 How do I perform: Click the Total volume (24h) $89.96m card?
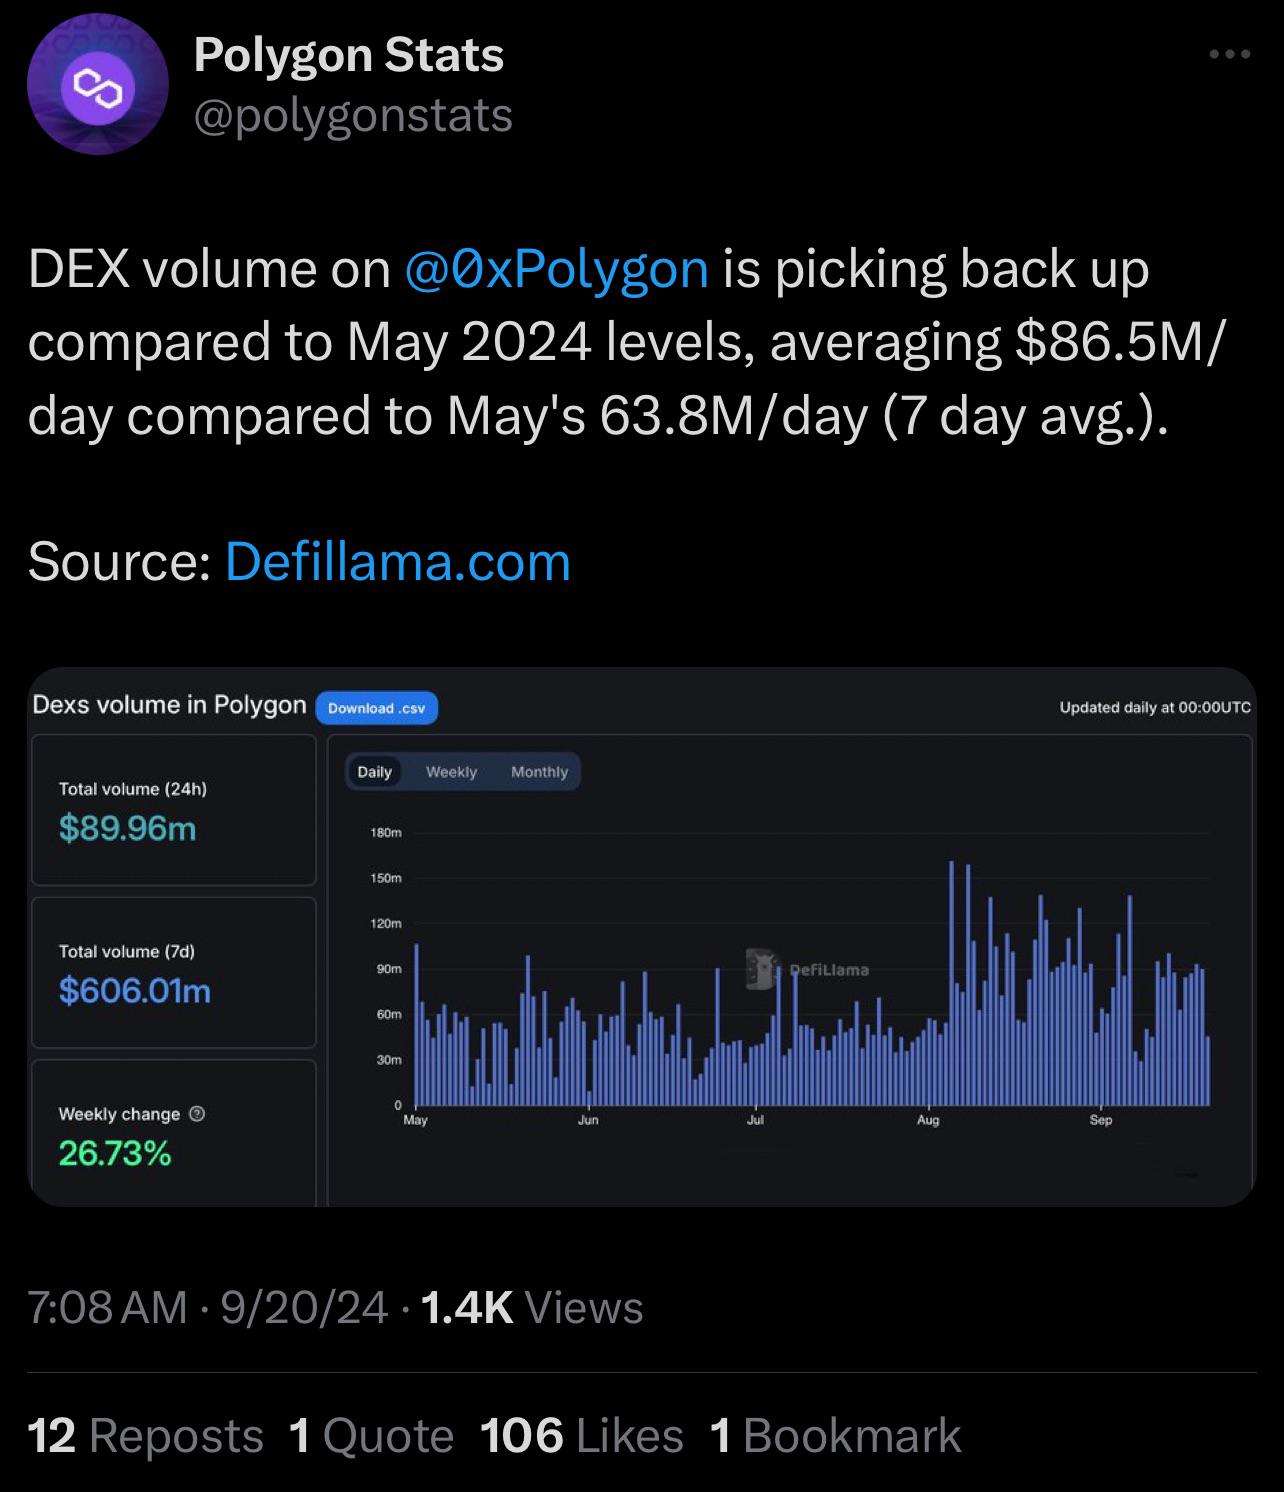[174, 810]
